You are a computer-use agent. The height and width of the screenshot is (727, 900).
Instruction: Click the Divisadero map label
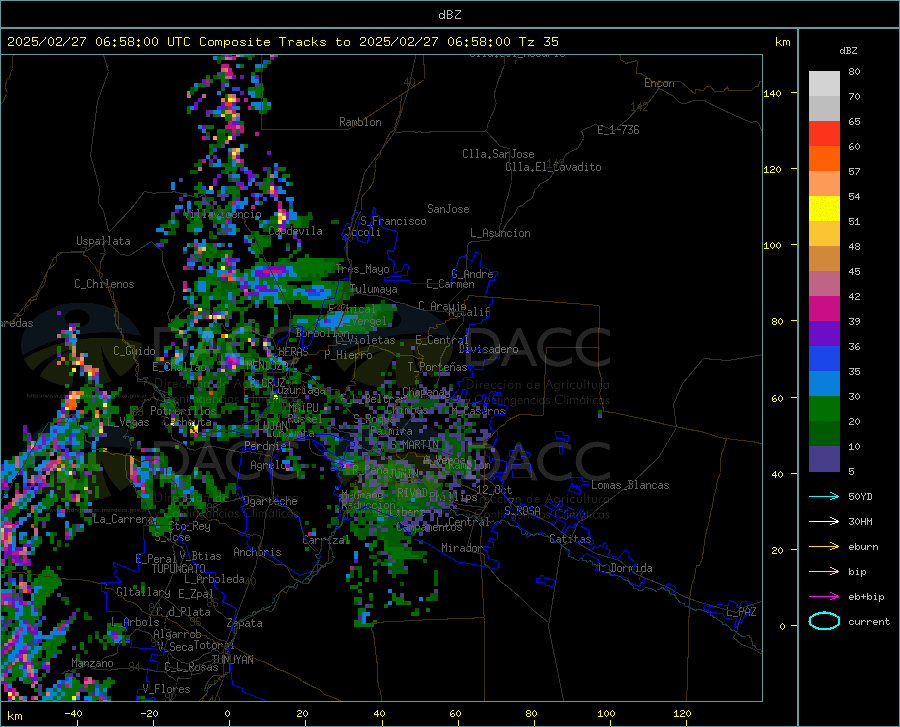click(488, 349)
